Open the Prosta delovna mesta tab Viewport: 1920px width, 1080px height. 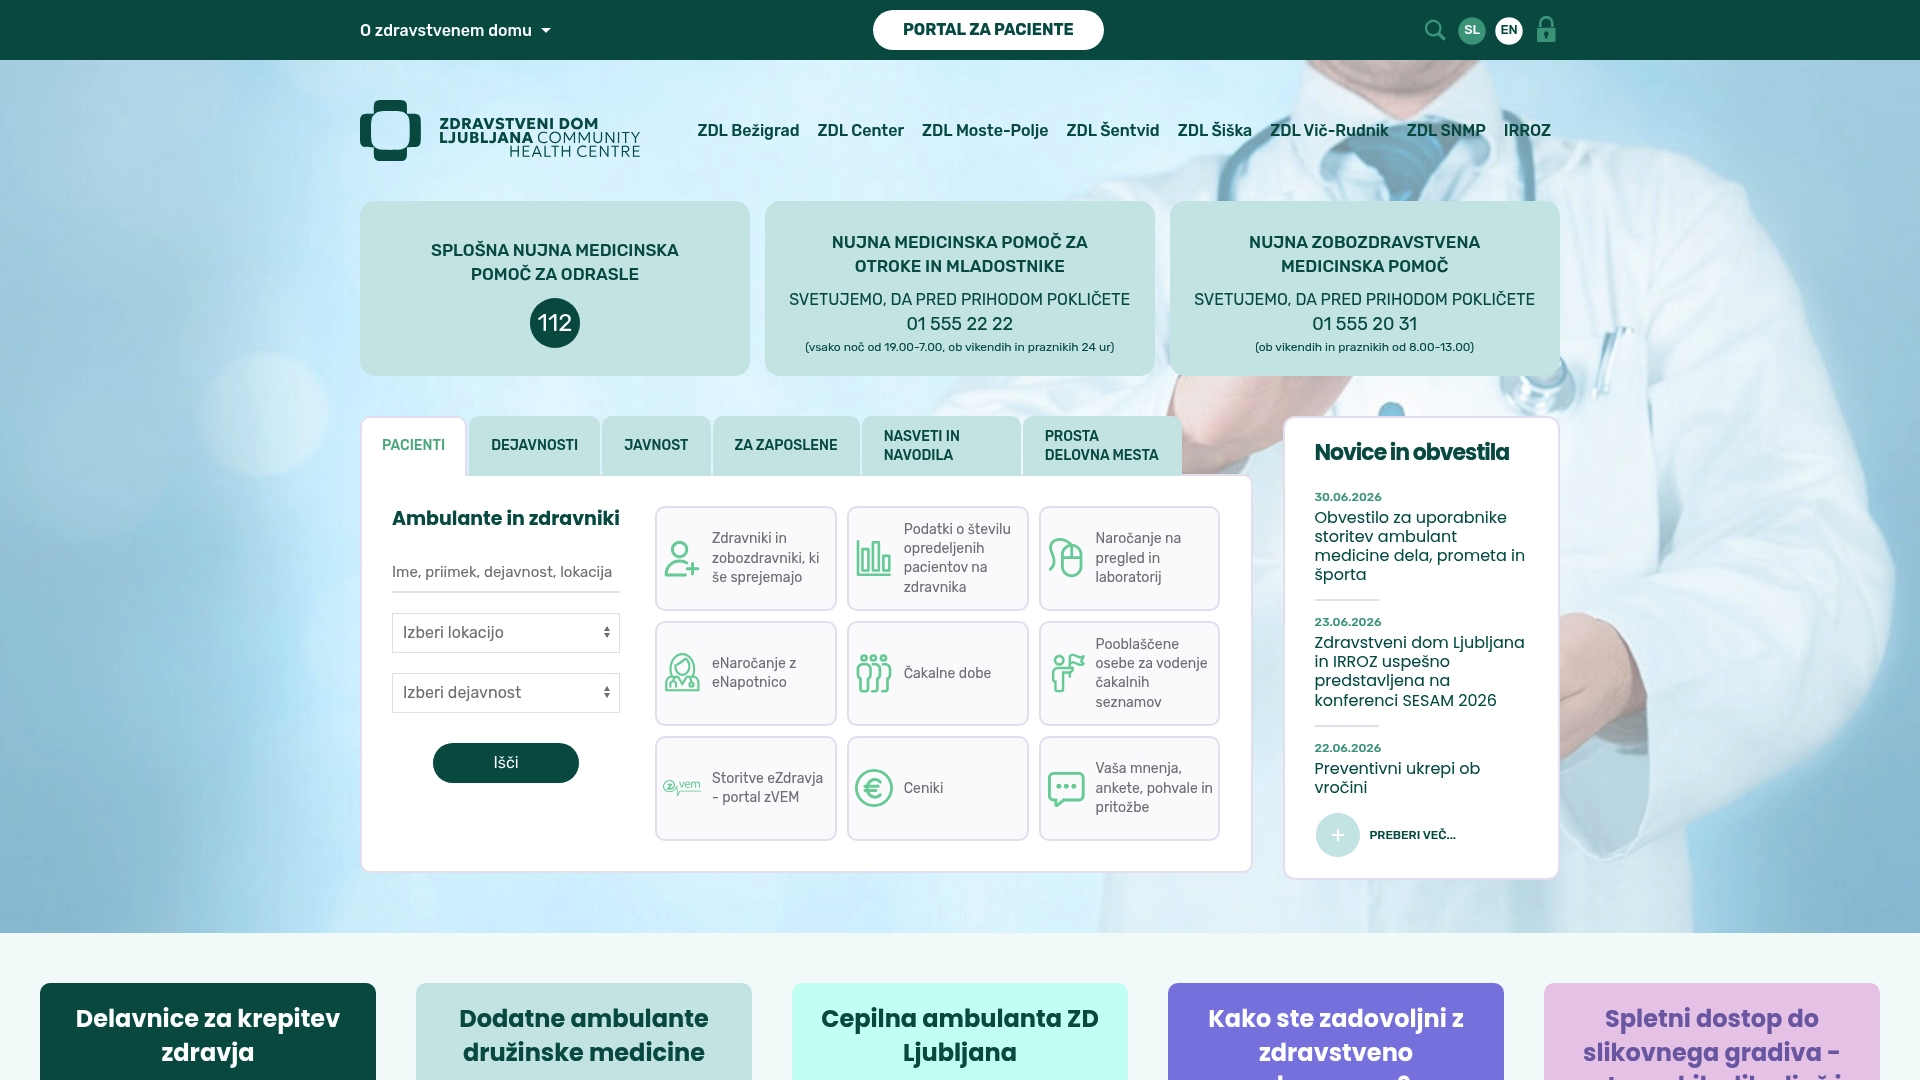click(1102, 445)
